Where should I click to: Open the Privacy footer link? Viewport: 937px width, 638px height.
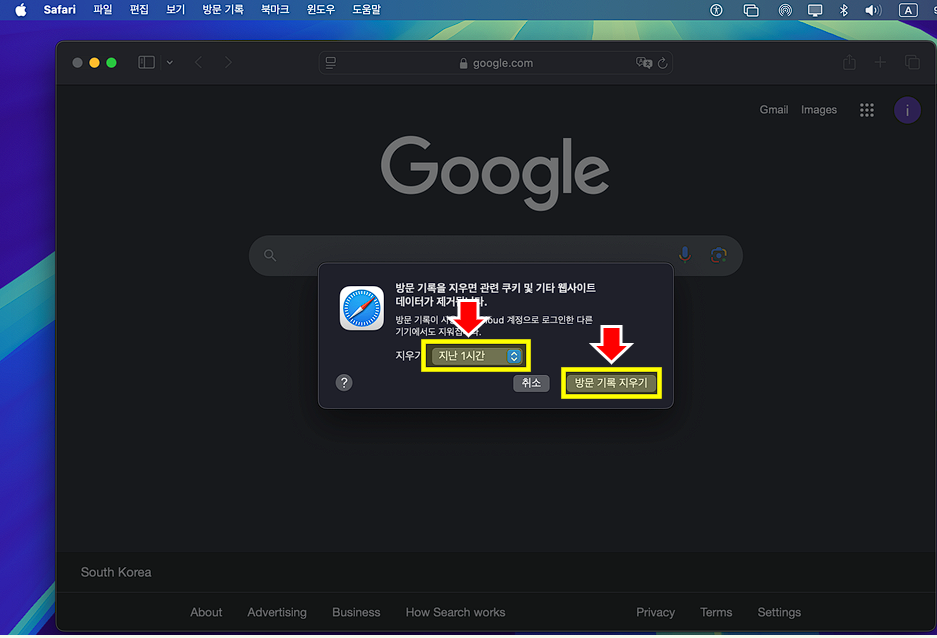pyautogui.click(x=655, y=612)
